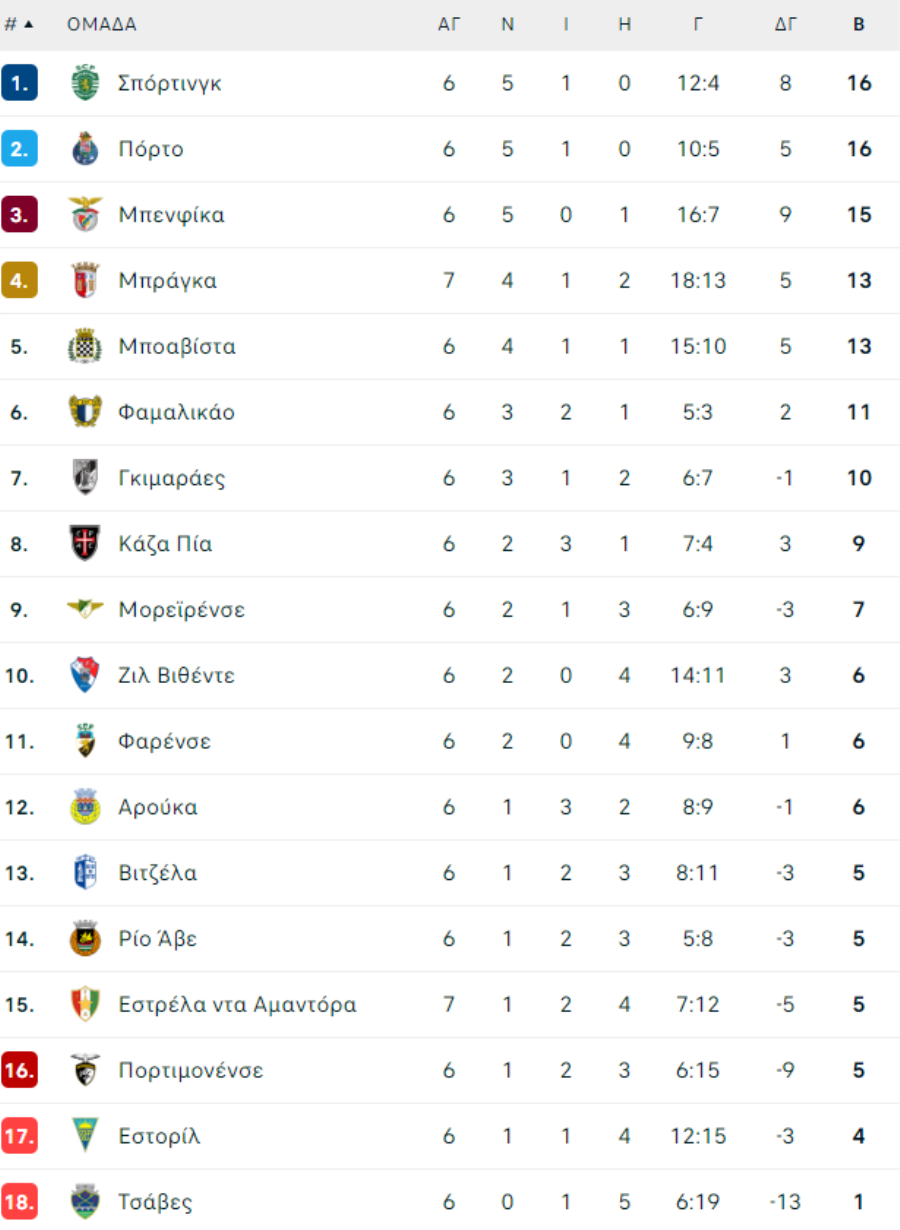This screenshot has width=900, height=1230.
Task: Click the Κάζα Πία shield crest
Action: (x=85, y=544)
